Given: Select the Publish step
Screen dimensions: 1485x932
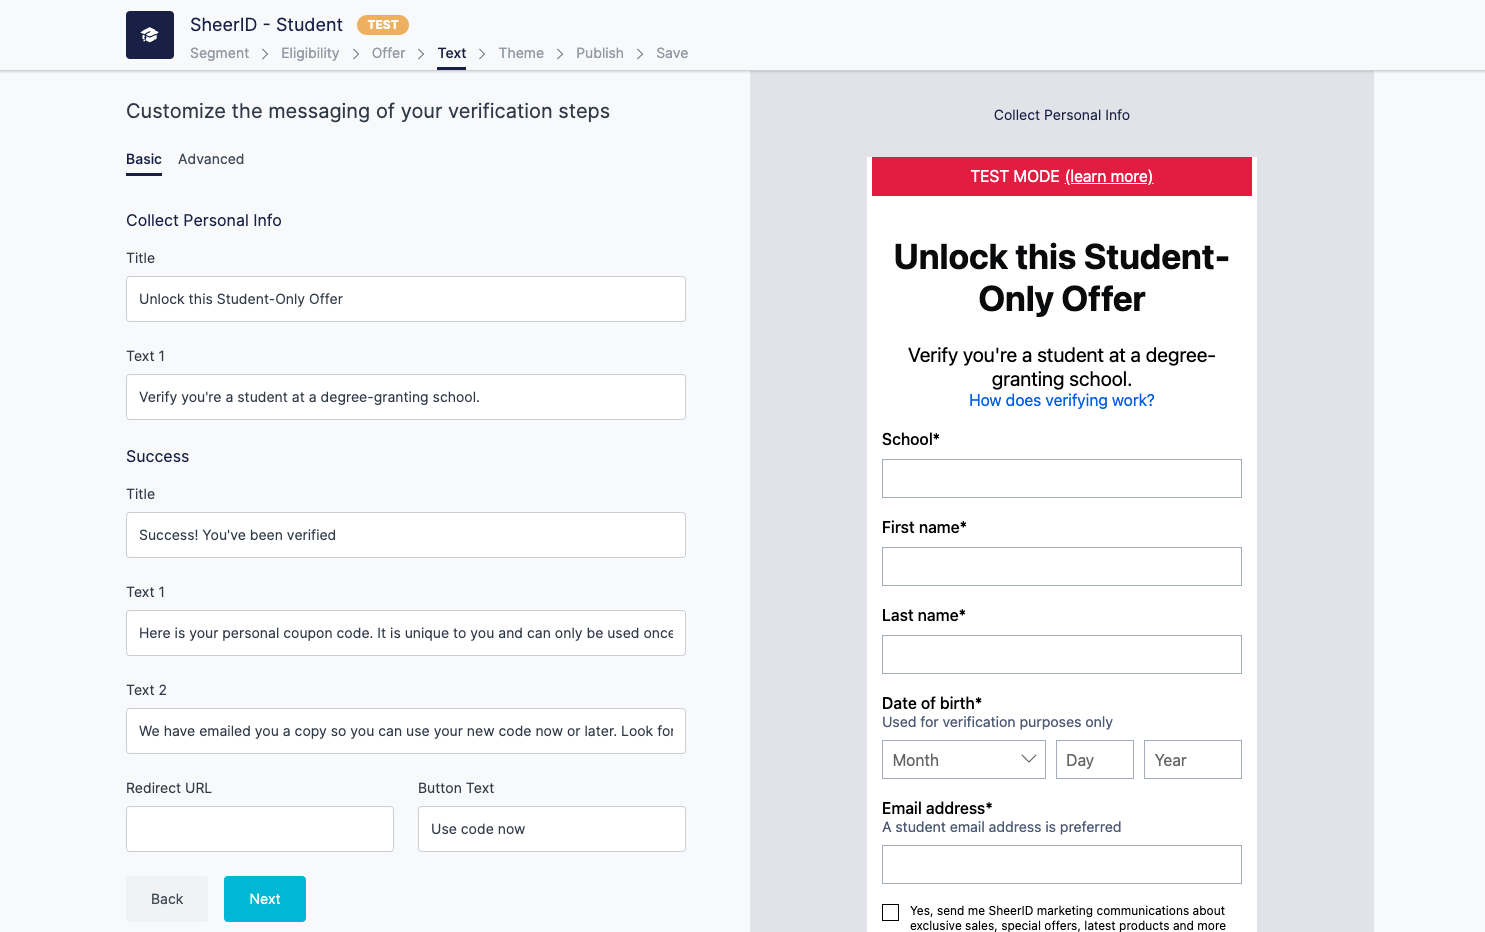Looking at the screenshot, I should pyautogui.click(x=599, y=53).
